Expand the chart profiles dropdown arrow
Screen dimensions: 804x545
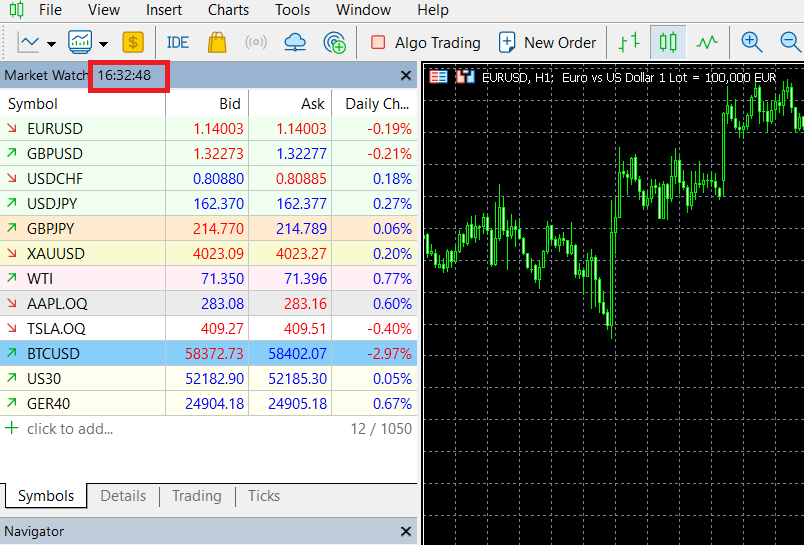[104, 44]
